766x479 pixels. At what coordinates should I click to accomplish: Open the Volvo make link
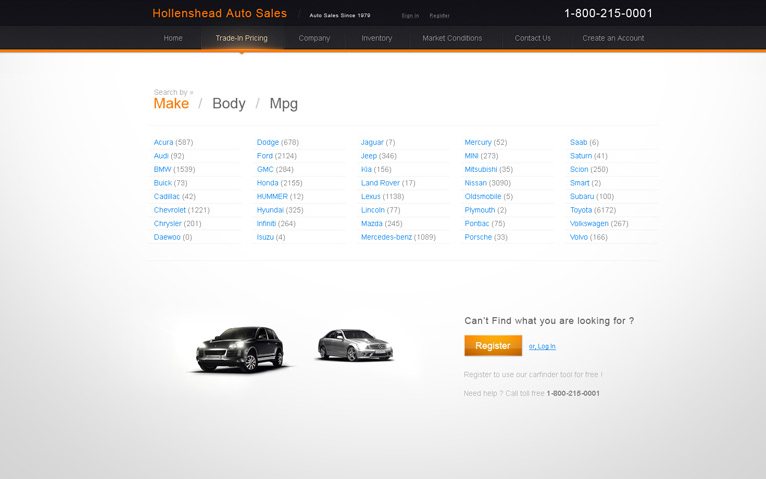pyautogui.click(x=578, y=237)
